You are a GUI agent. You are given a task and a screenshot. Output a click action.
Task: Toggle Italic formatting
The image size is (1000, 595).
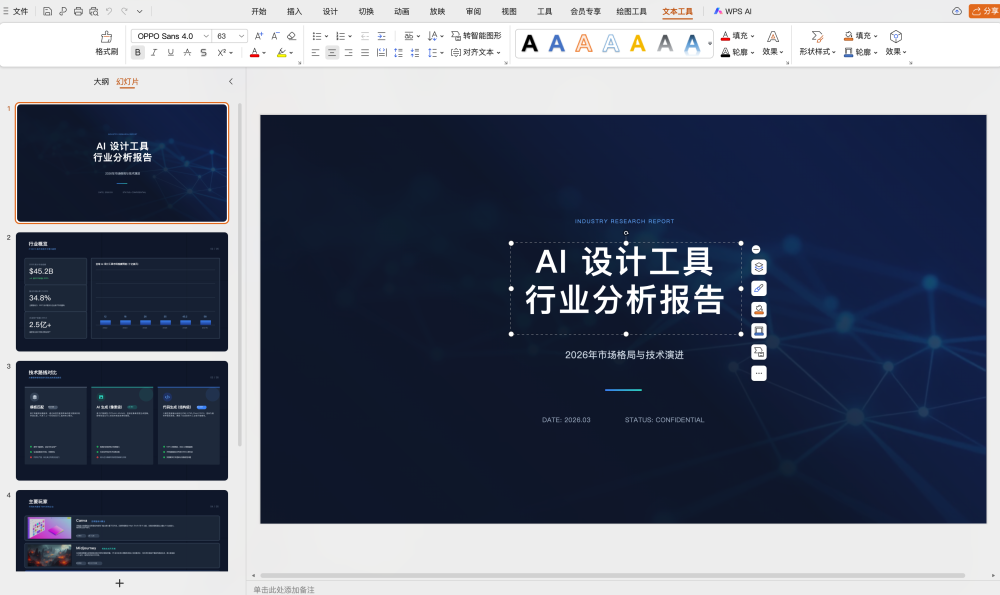pos(154,53)
